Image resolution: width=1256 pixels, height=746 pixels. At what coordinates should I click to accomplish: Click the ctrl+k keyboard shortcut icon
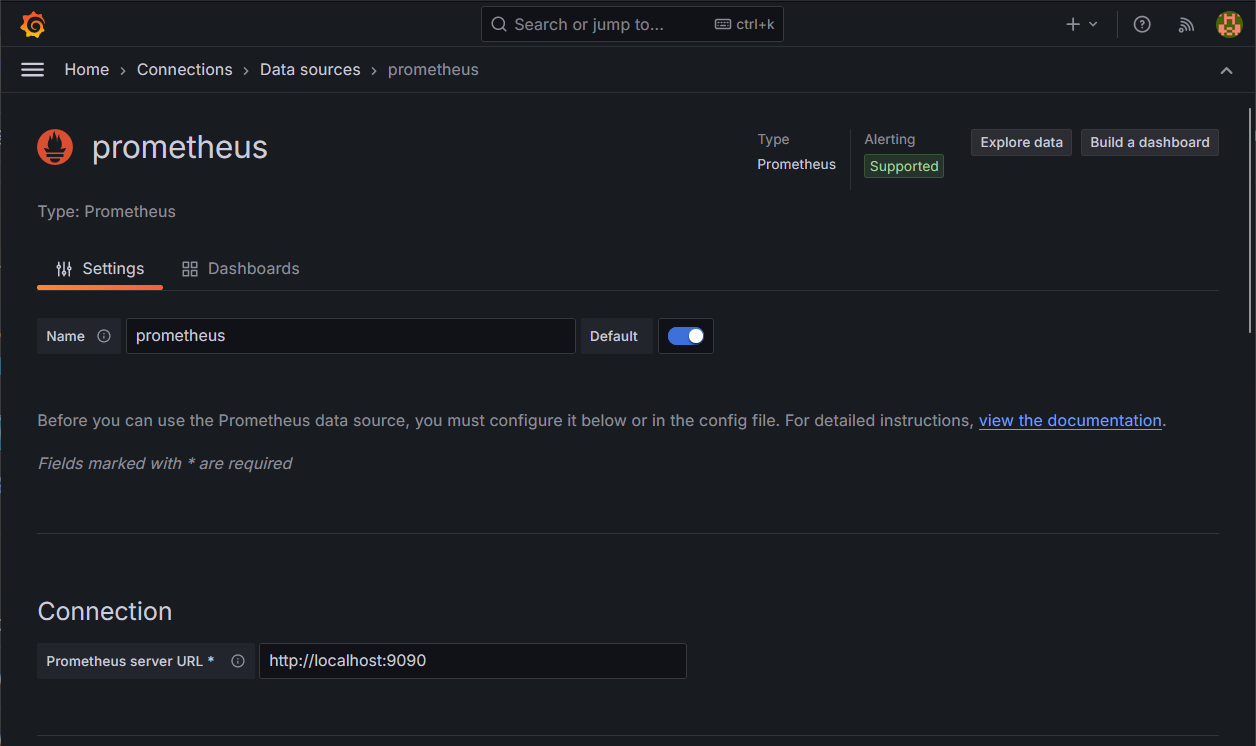click(722, 24)
